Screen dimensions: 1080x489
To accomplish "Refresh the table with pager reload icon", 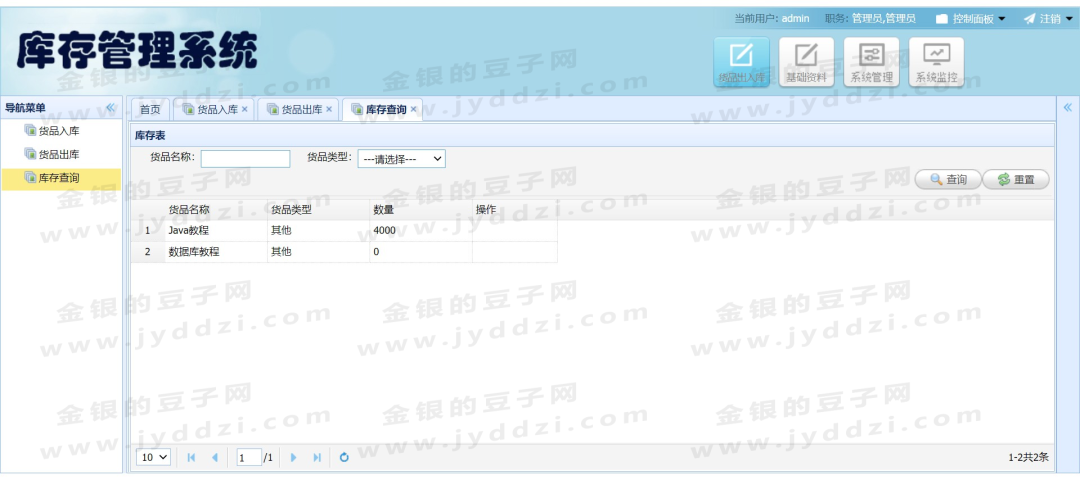I will [344, 457].
